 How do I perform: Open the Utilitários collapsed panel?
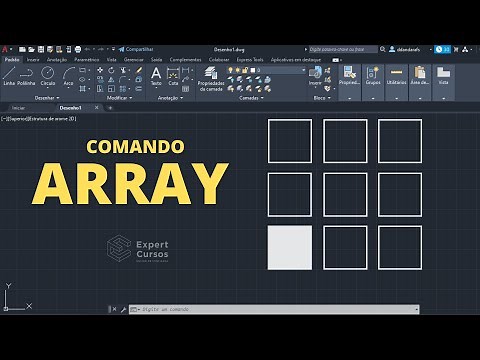click(x=396, y=82)
